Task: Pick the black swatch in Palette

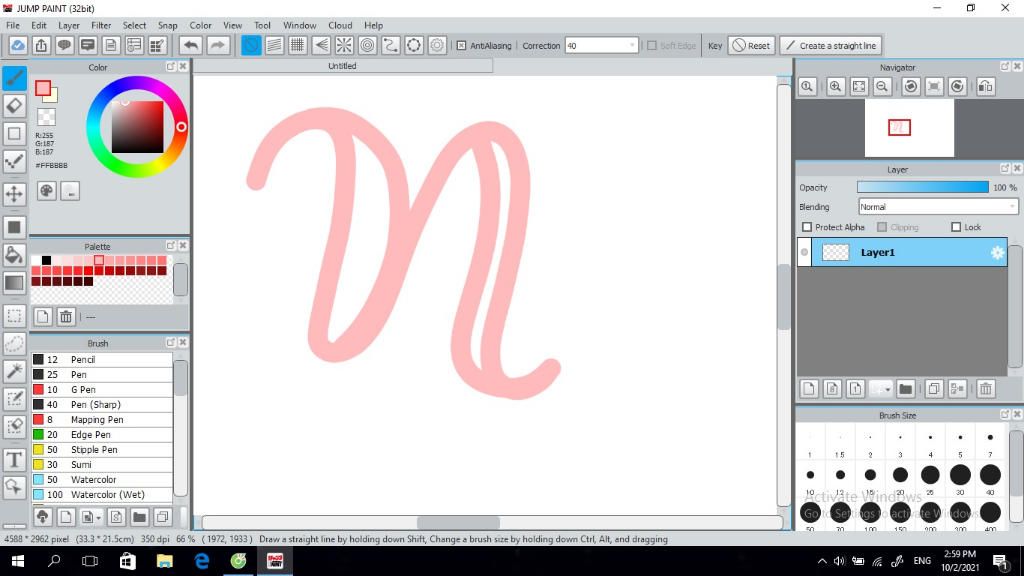Action: 46,261
